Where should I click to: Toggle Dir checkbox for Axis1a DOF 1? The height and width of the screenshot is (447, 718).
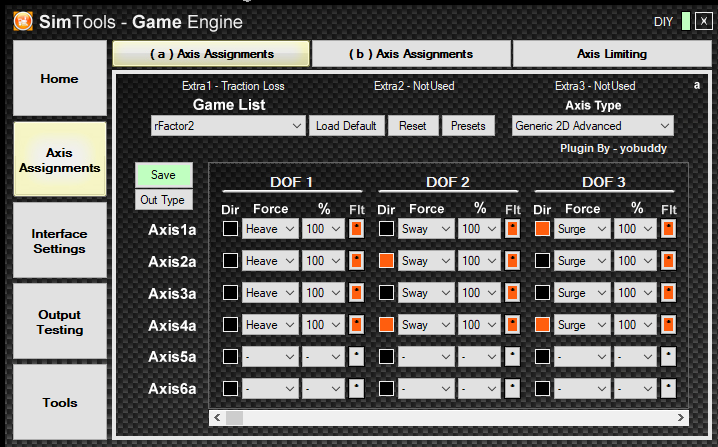coord(230,229)
